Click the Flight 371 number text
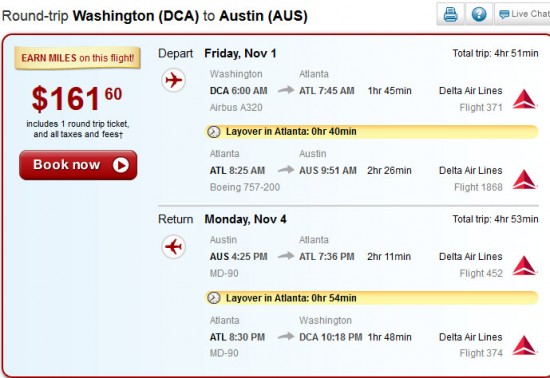The height and width of the screenshot is (378, 550). tap(481, 107)
